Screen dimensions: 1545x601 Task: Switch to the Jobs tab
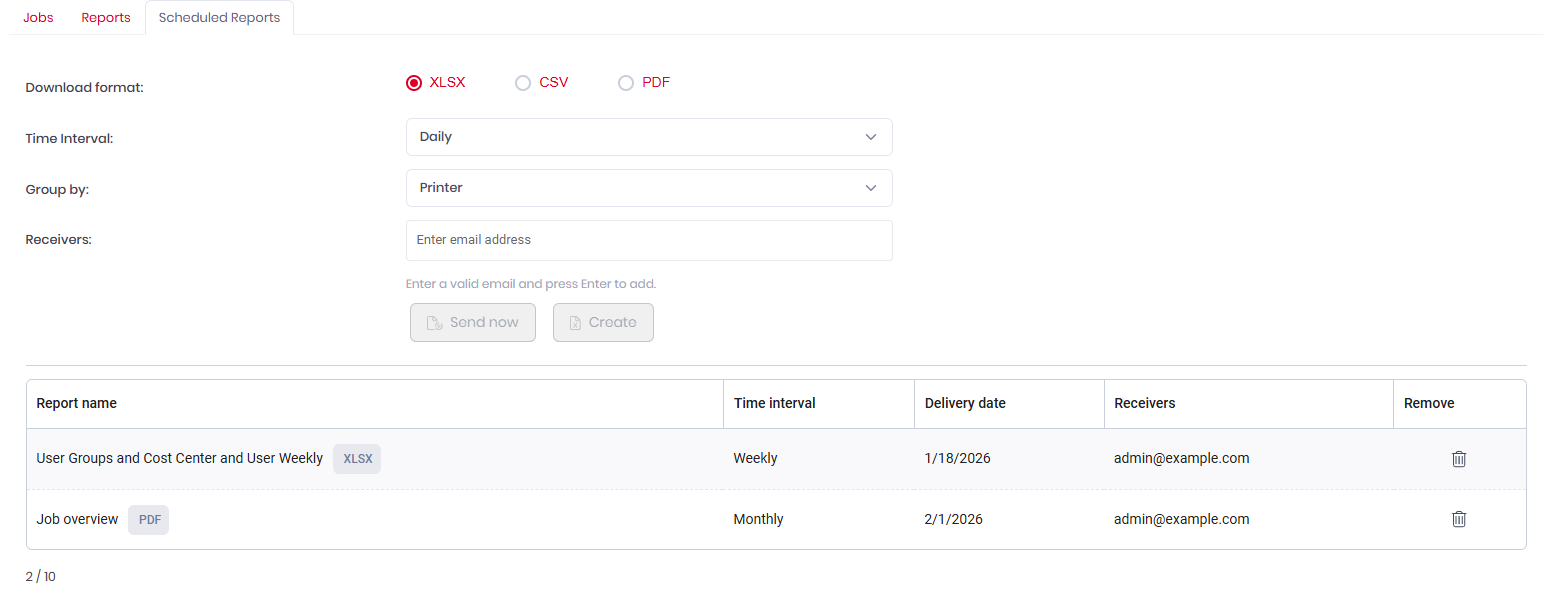point(38,18)
